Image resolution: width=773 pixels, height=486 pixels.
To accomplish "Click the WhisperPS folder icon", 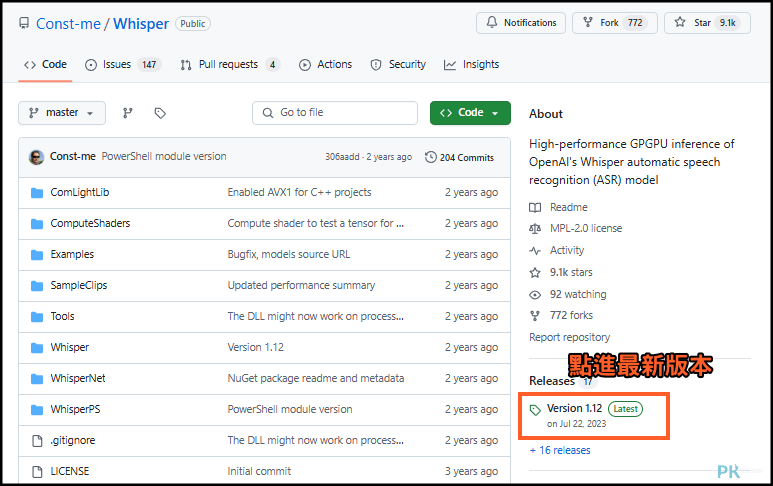I will click(x=37, y=410).
